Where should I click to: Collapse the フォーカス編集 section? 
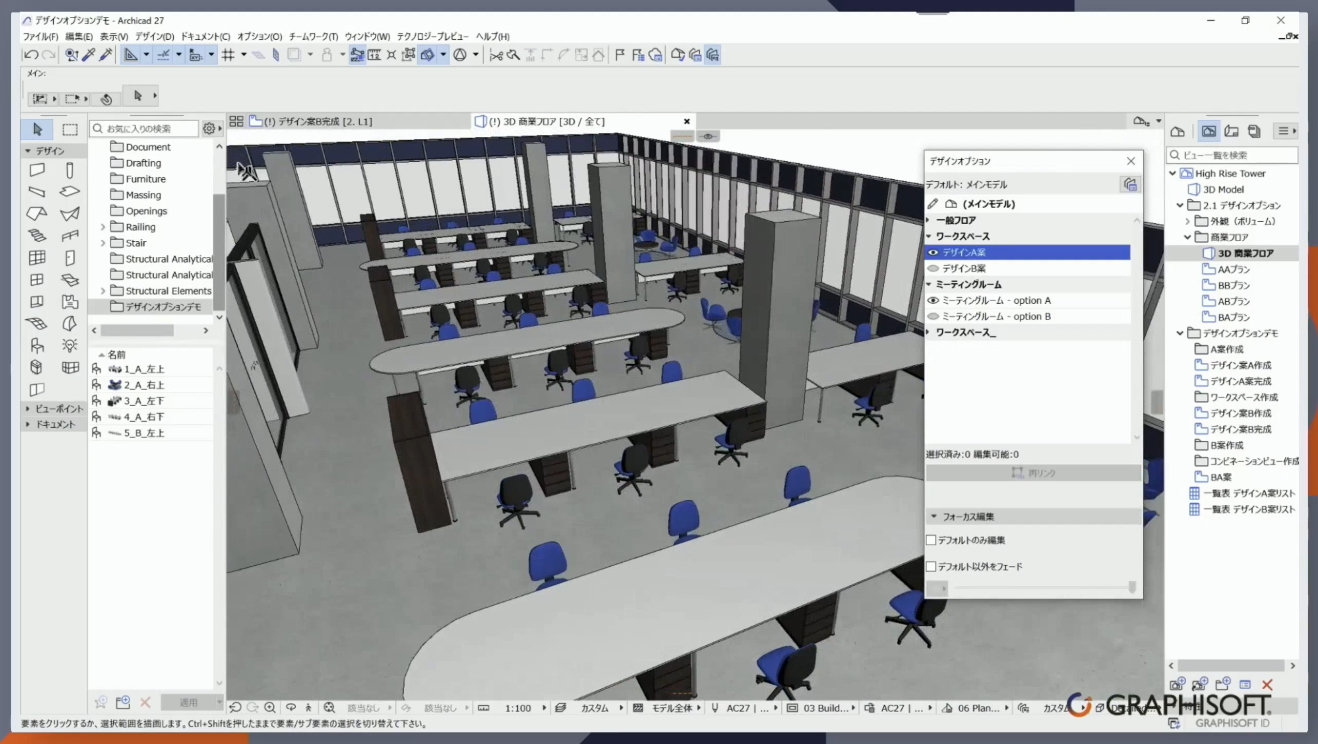point(933,517)
